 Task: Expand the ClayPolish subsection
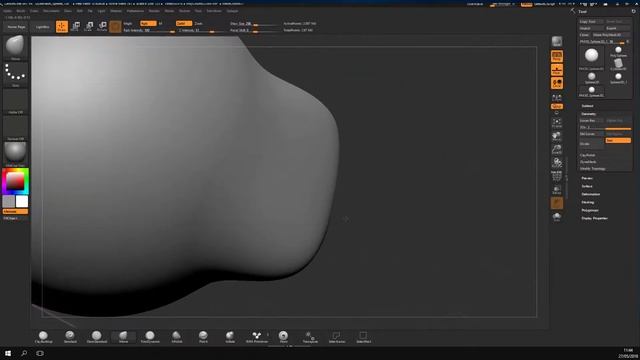(x=588, y=155)
